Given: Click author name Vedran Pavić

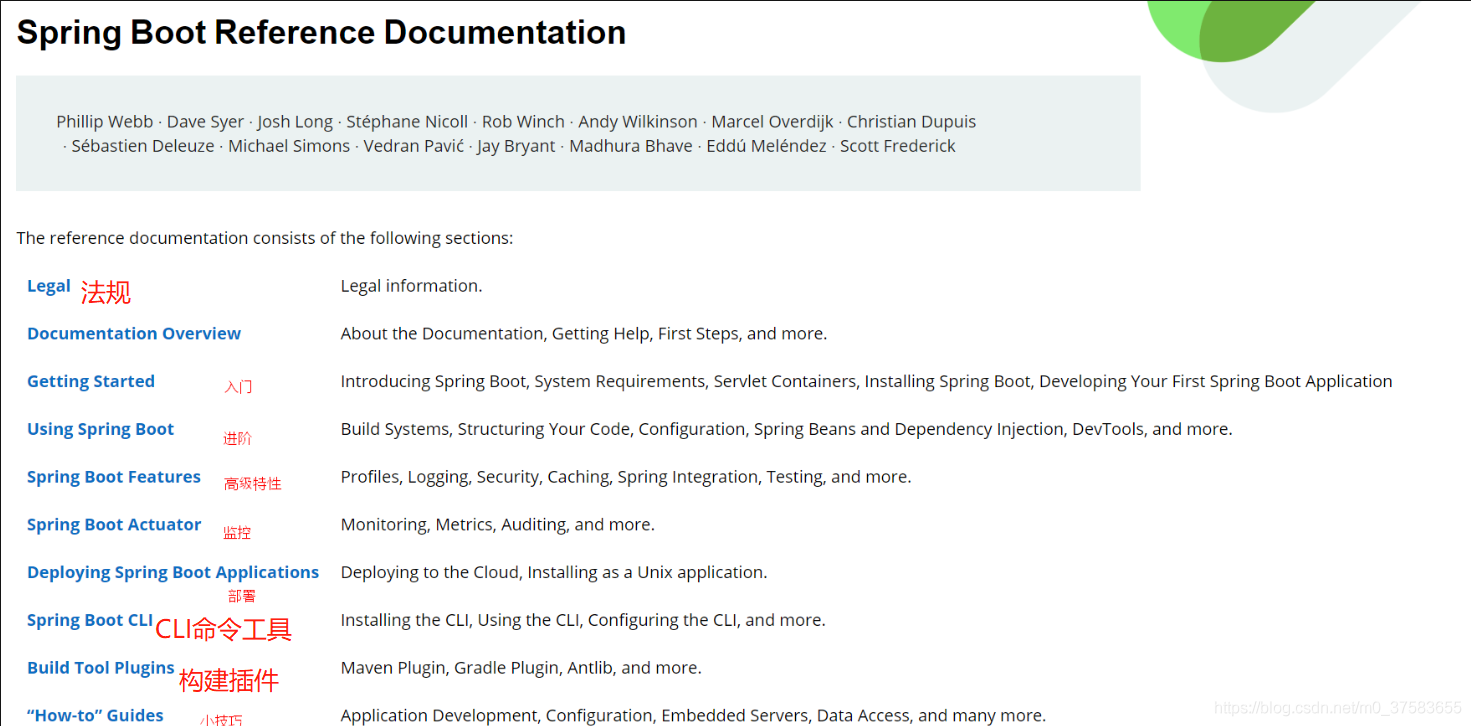Looking at the screenshot, I should 413,146.
